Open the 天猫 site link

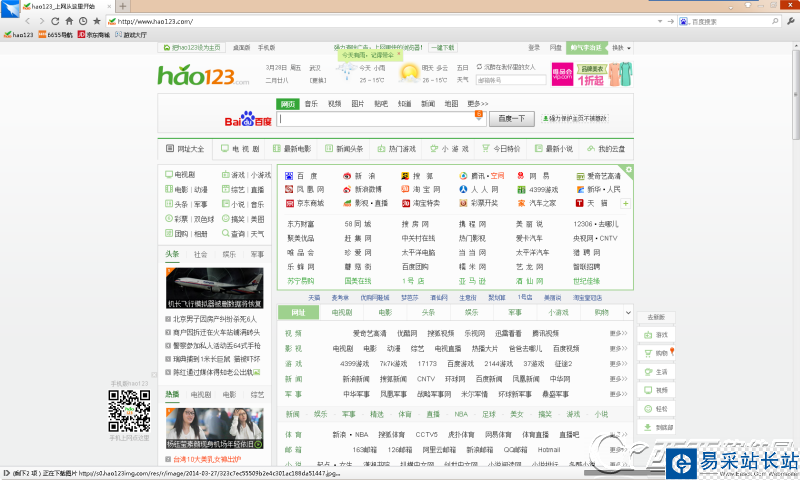592,203
